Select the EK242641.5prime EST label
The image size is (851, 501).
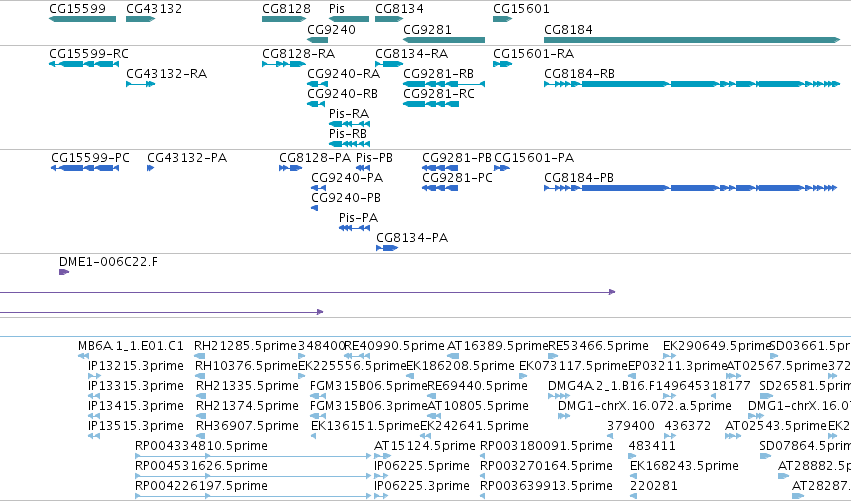[474, 426]
